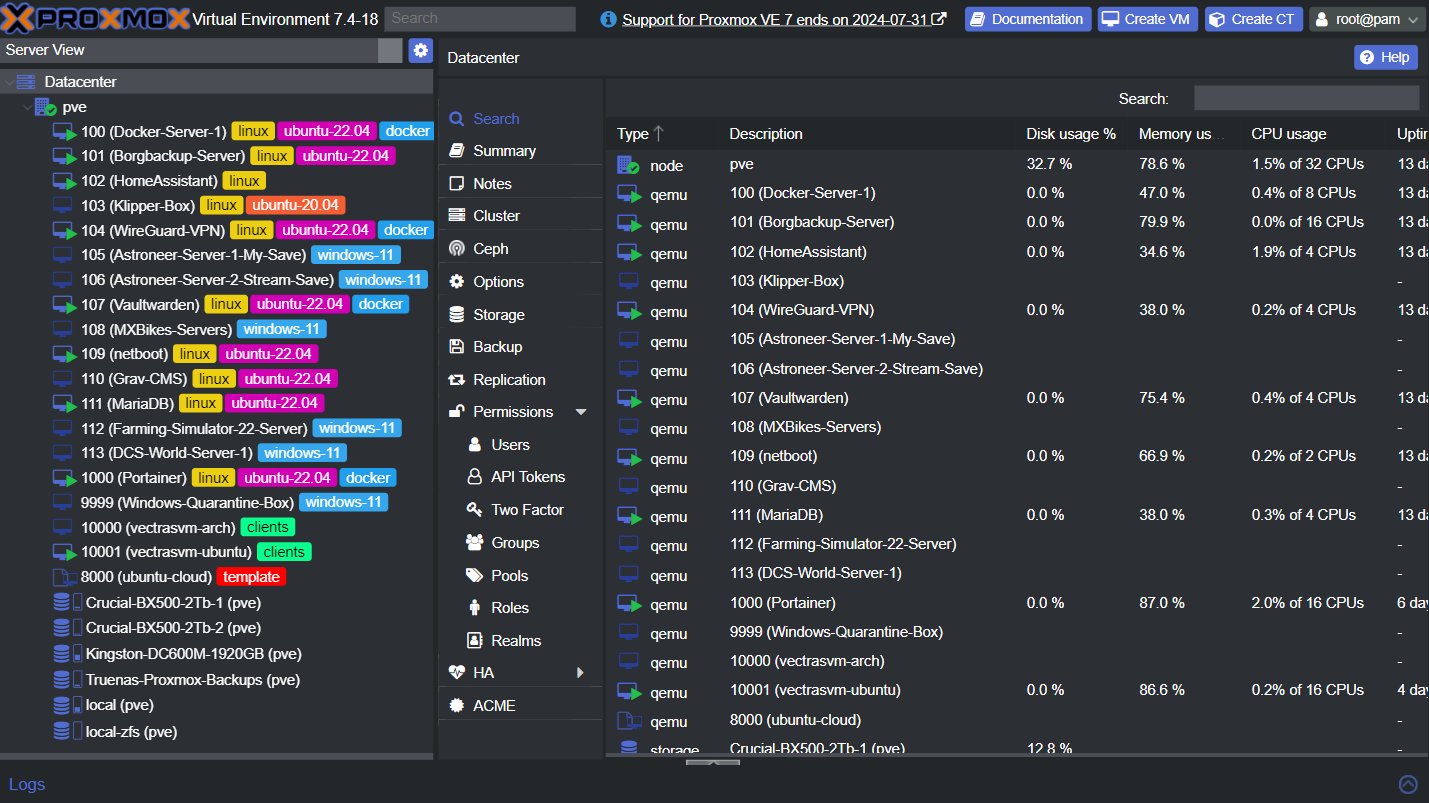This screenshot has height=803, width=1429.
Task: Click the top header search field
Action: click(480, 19)
